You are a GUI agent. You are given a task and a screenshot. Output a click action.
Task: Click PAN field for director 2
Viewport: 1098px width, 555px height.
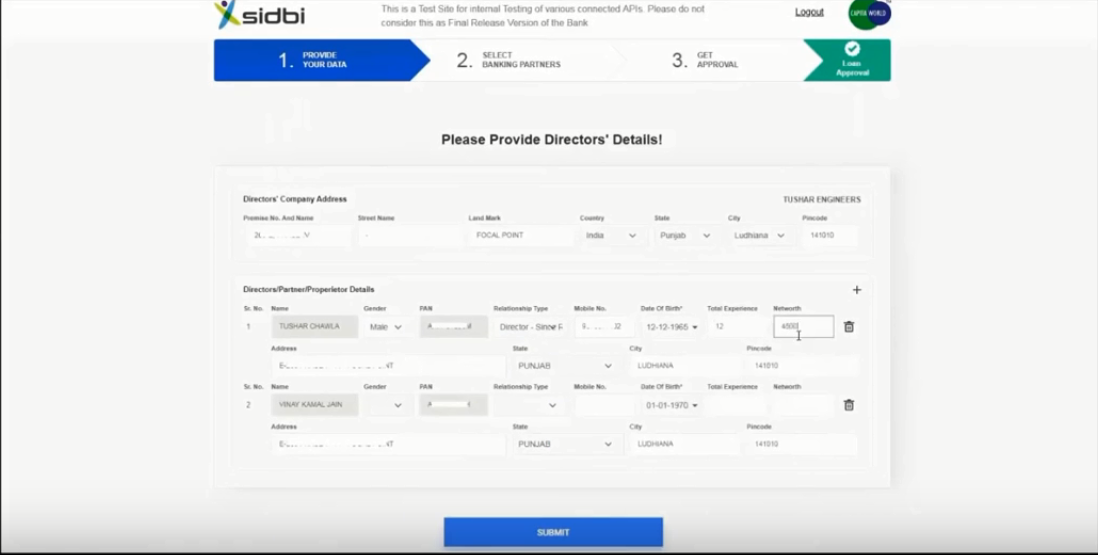coord(454,405)
